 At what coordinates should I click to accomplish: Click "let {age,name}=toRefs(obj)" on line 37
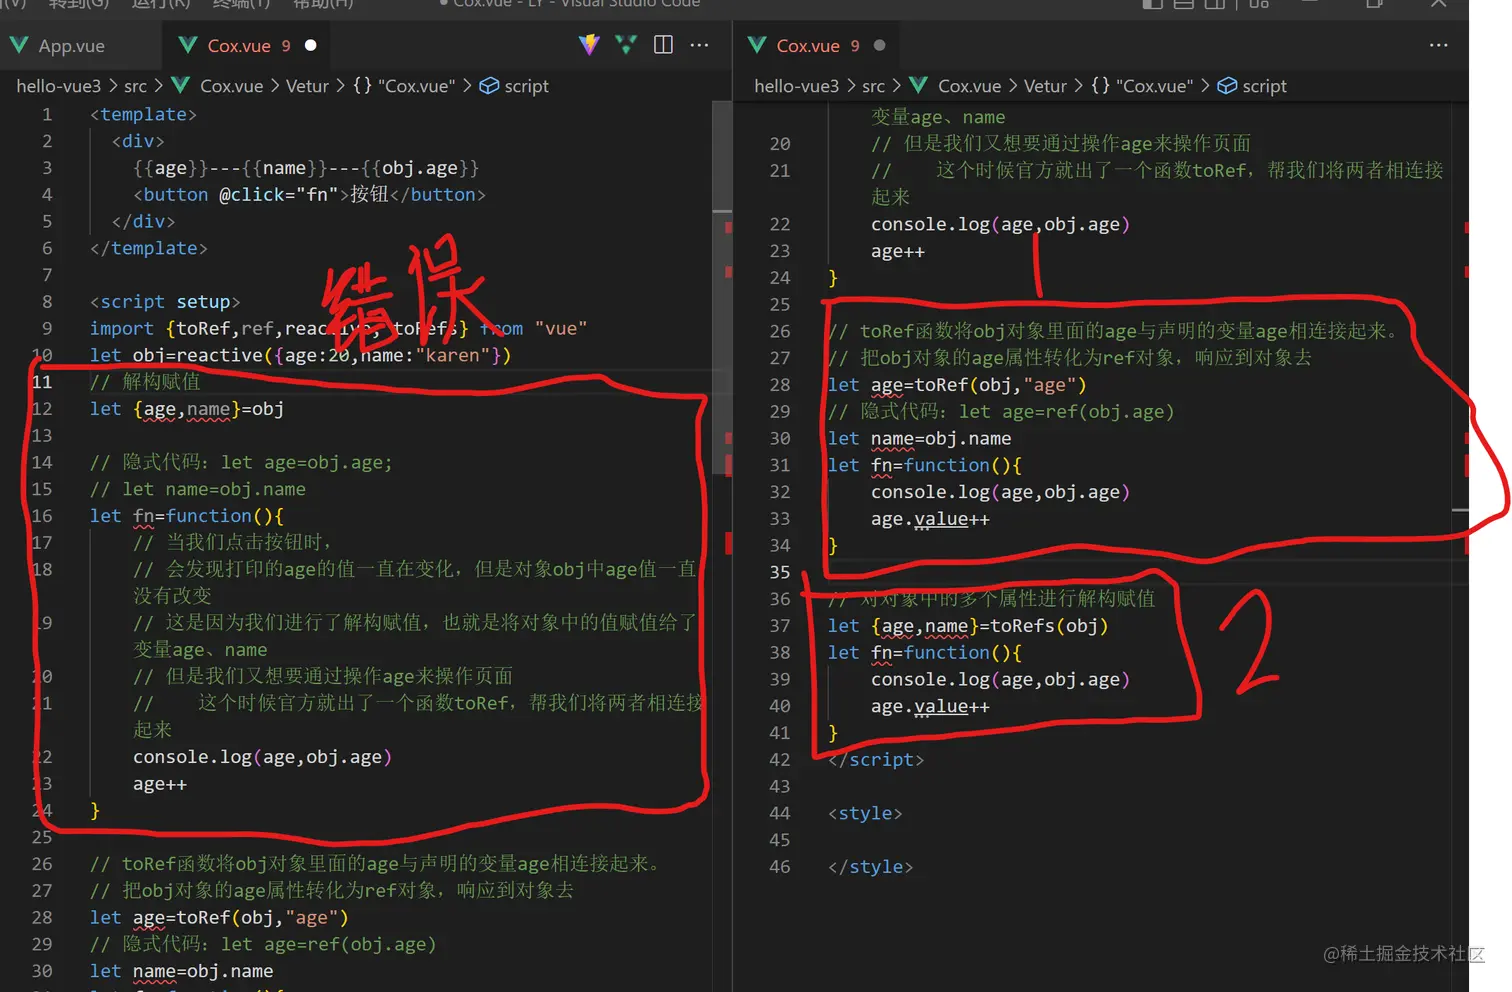968,626
